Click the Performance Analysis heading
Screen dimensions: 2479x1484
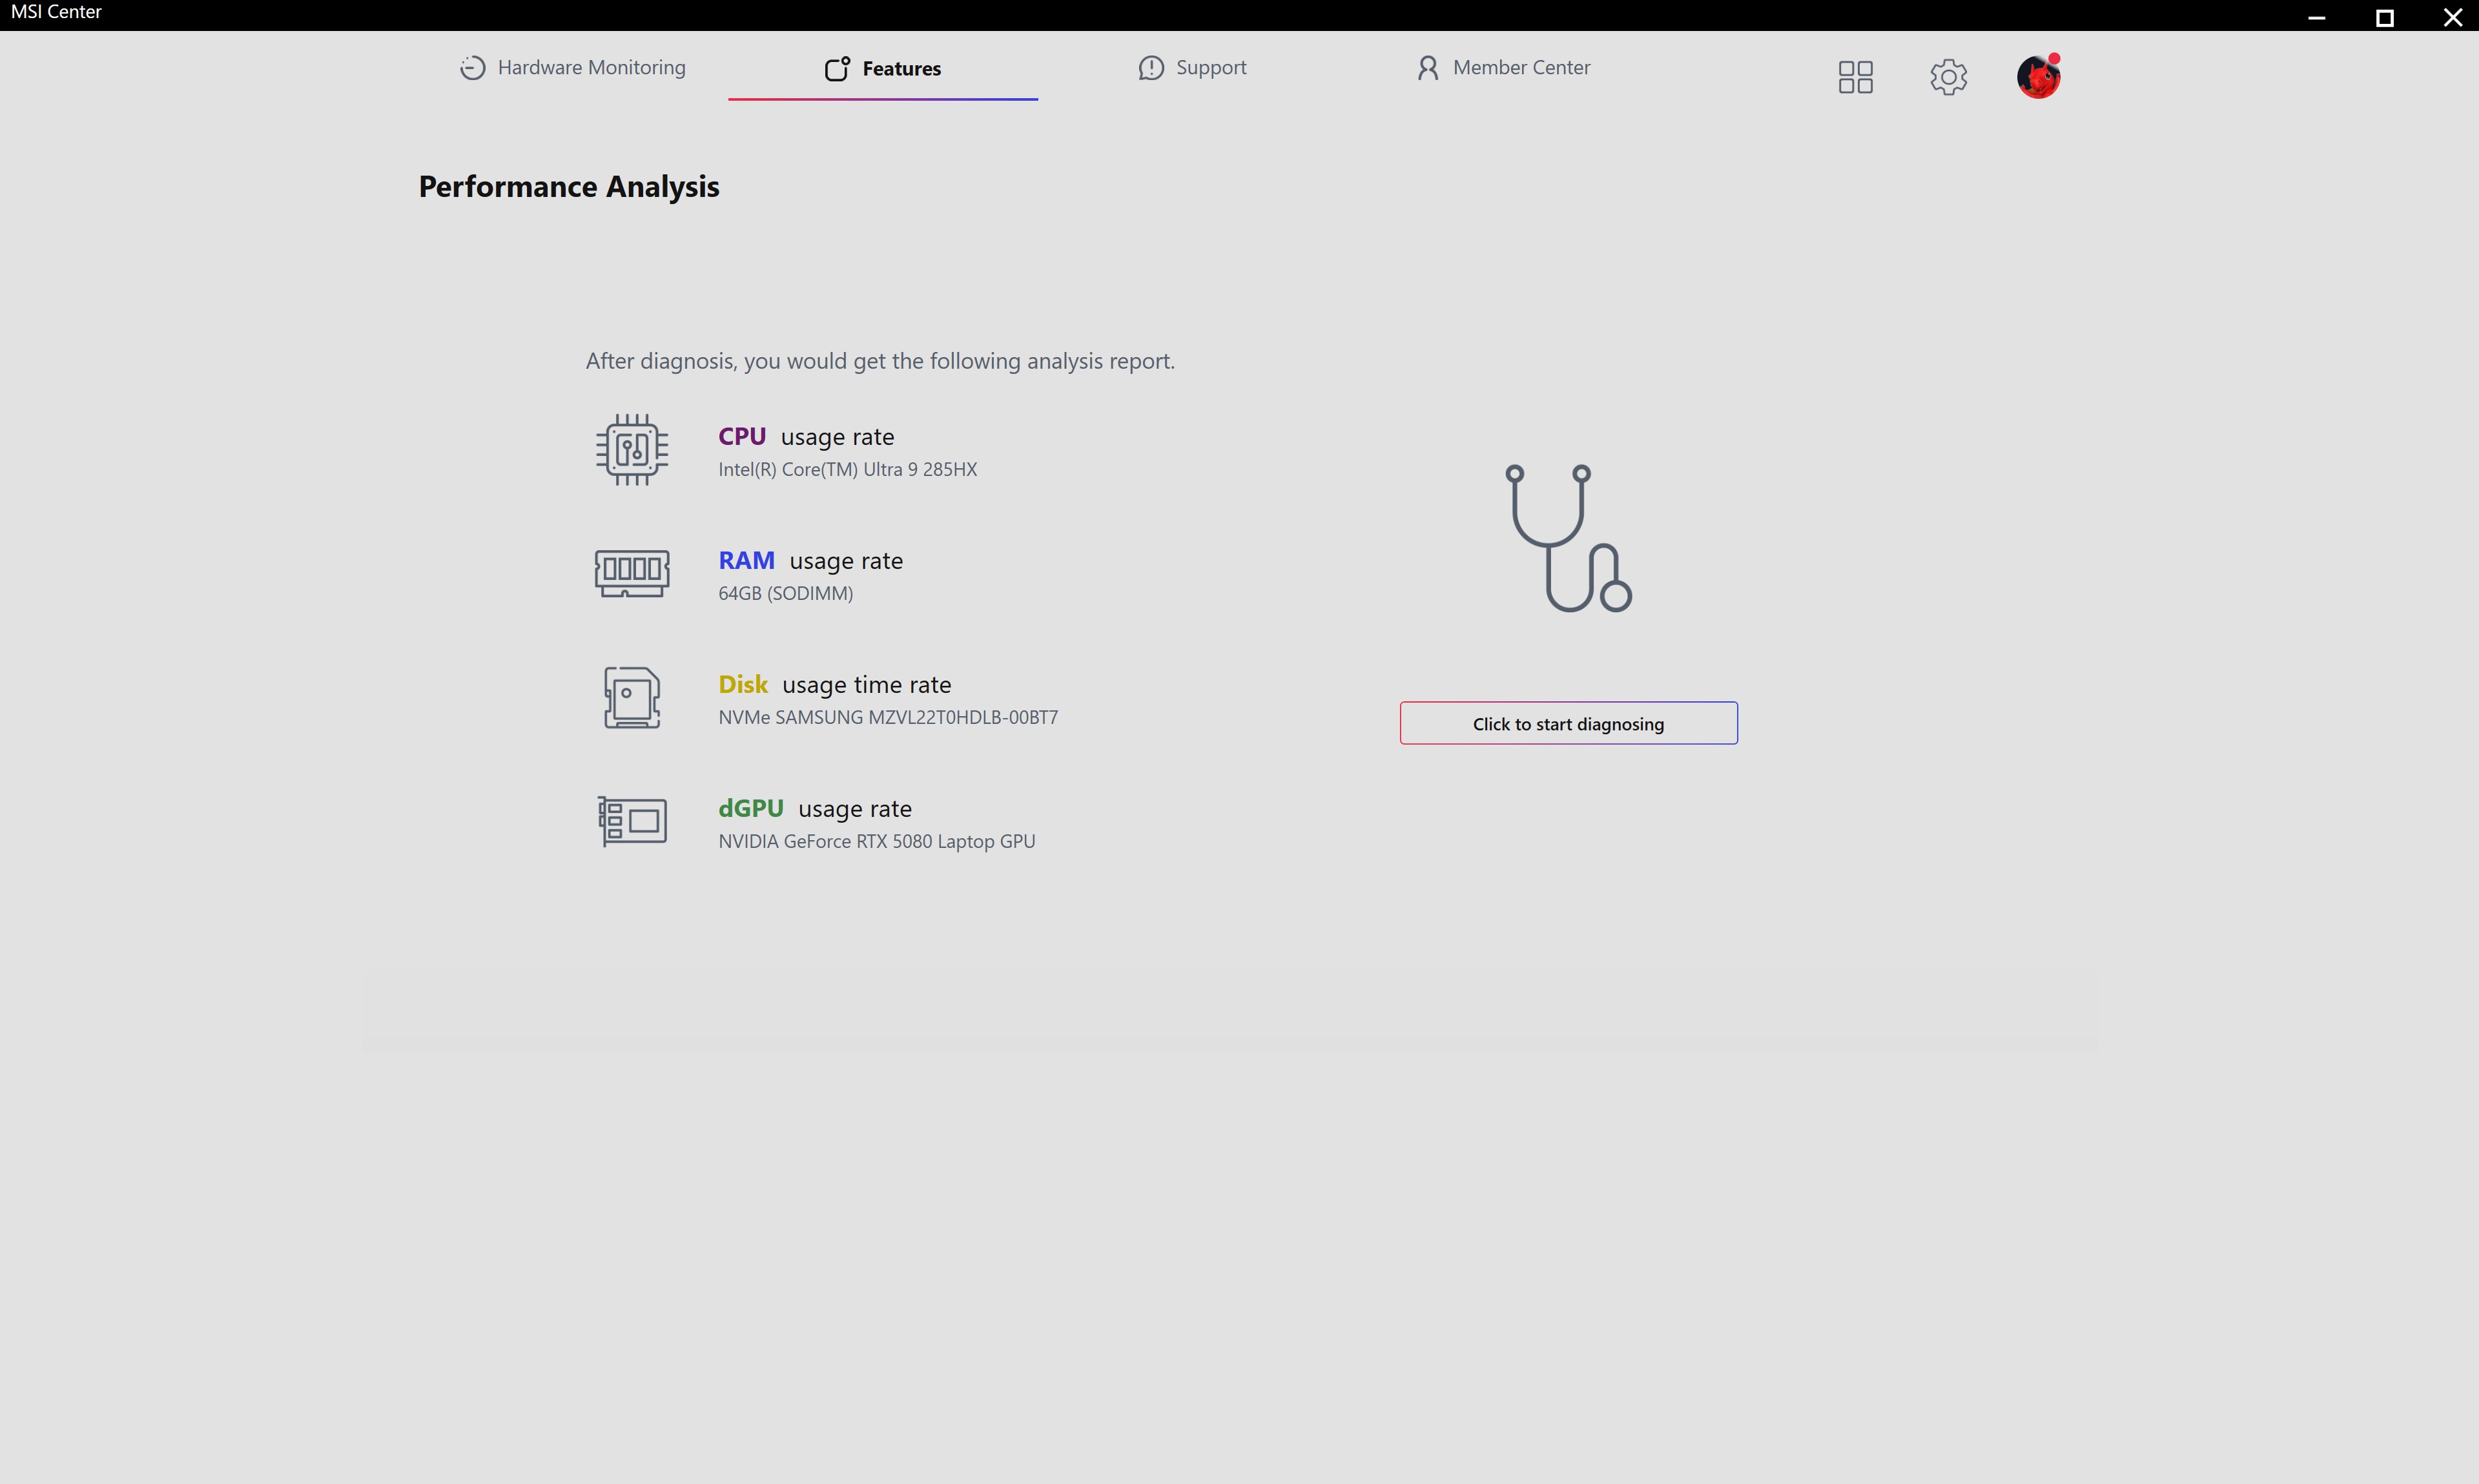[x=568, y=187]
